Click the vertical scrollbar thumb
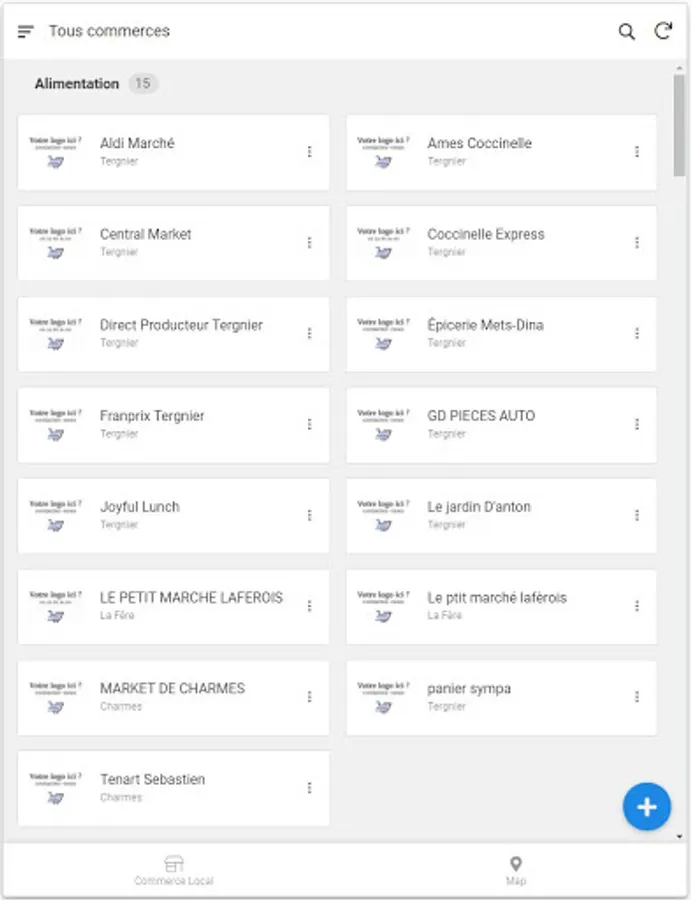The height and width of the screenshot is (900, 691). (x=680, y=125)
